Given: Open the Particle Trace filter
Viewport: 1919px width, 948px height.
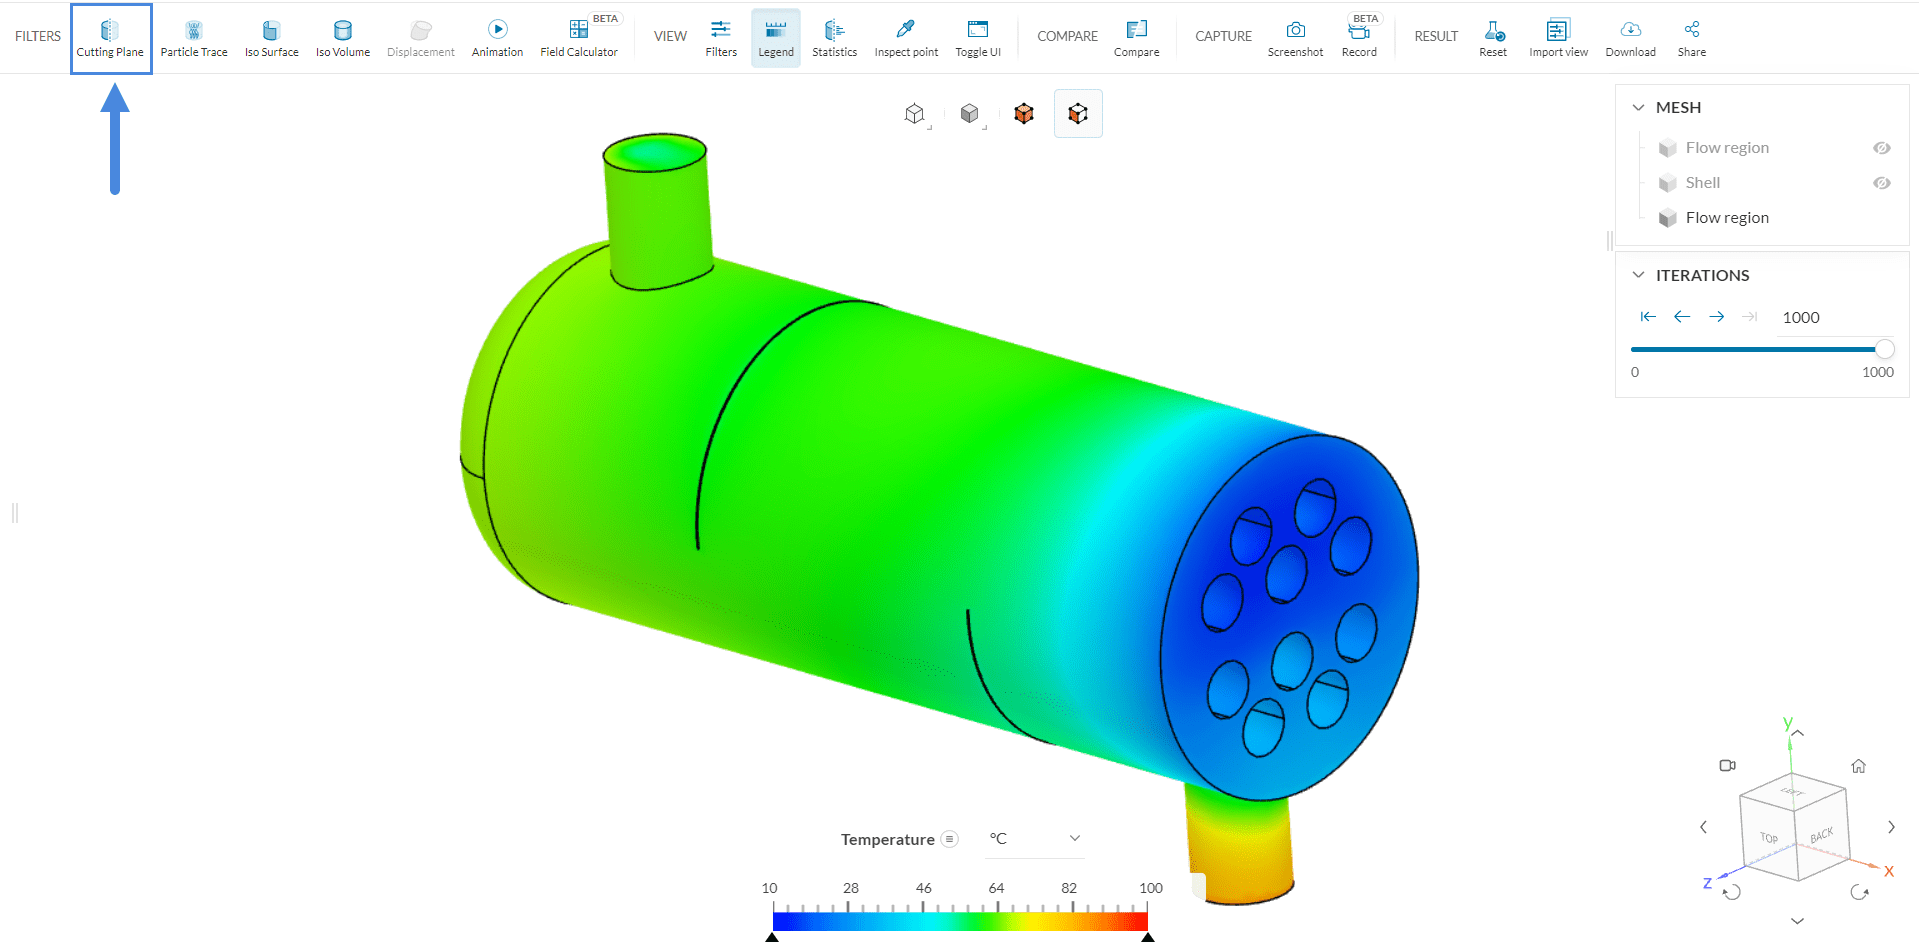Looking at the screenshot, I should point(194,38).
